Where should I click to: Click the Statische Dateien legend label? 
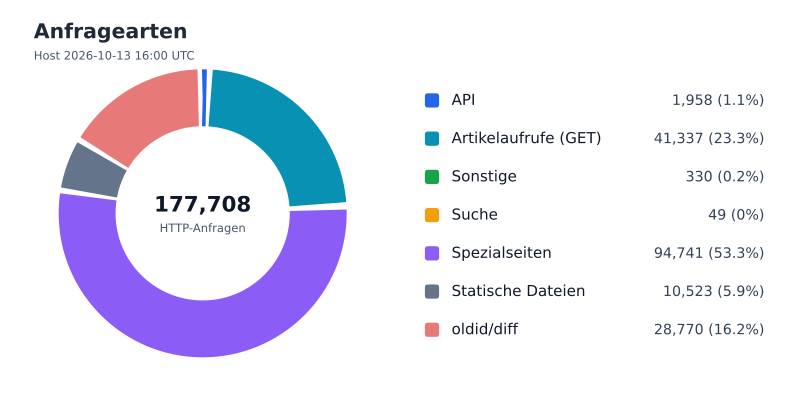tap(518, 291)
